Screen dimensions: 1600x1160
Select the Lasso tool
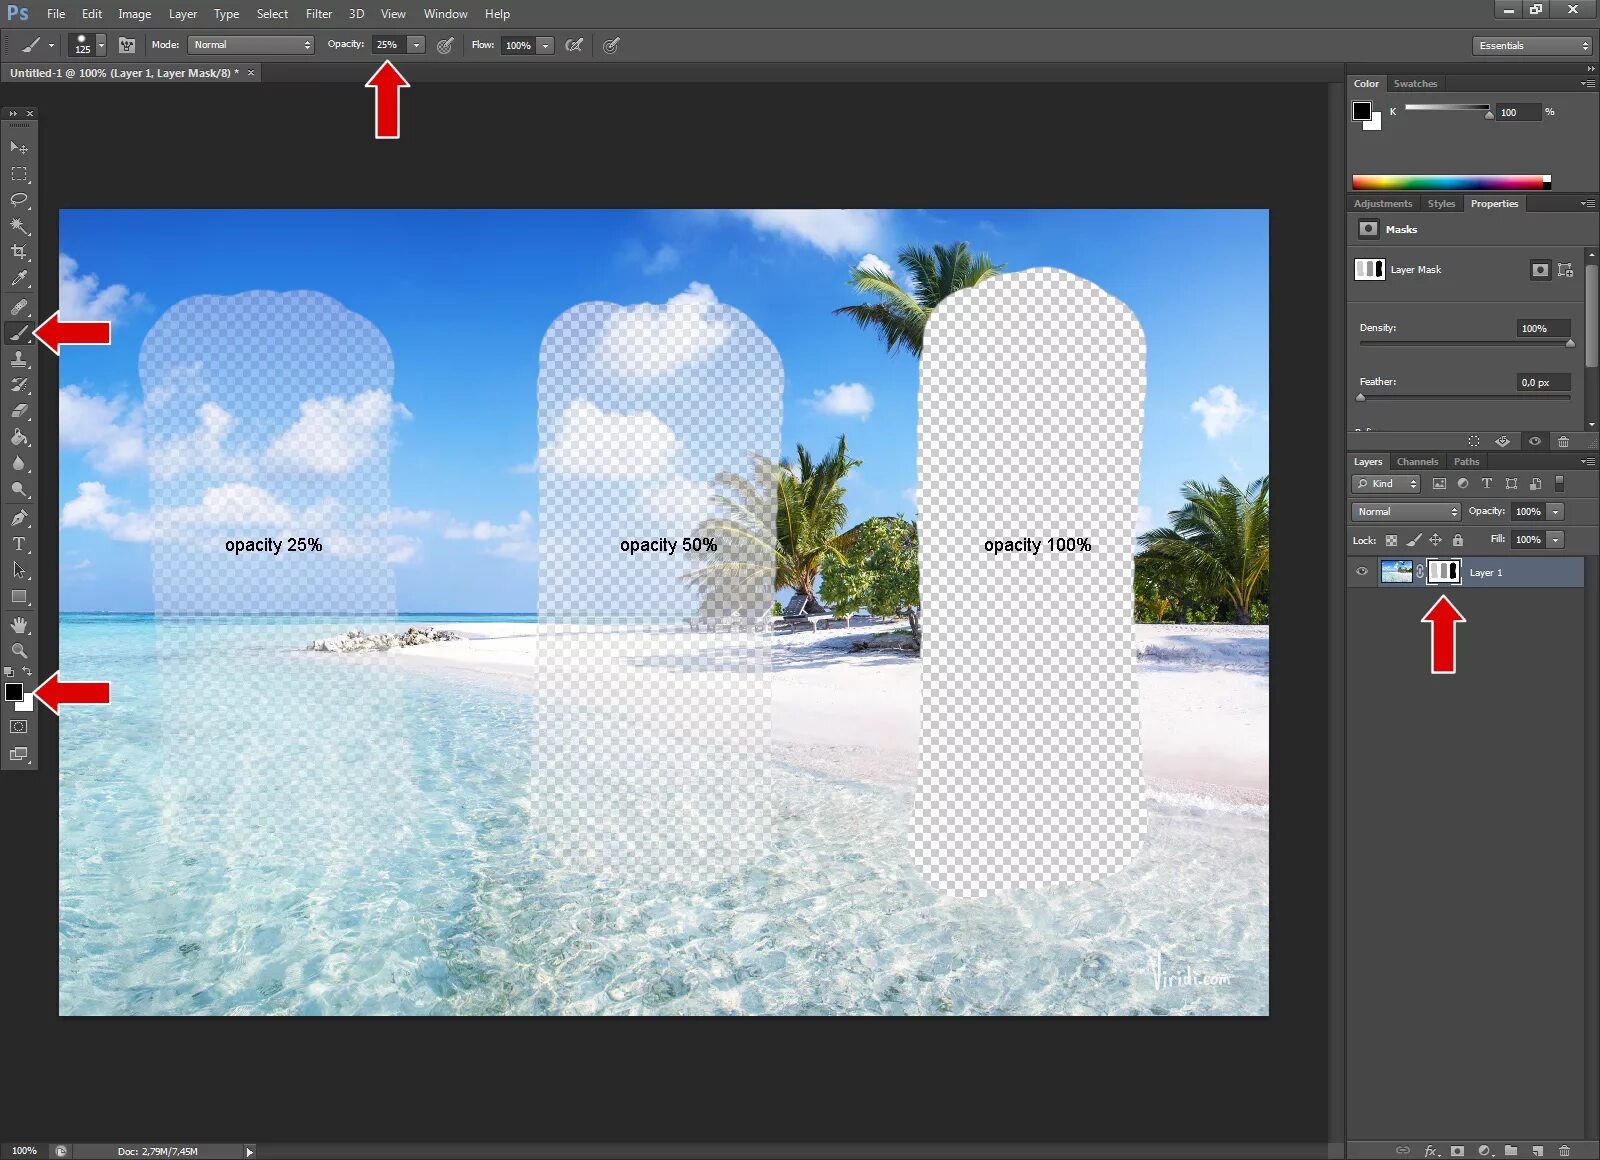click(x=19, y=200)
